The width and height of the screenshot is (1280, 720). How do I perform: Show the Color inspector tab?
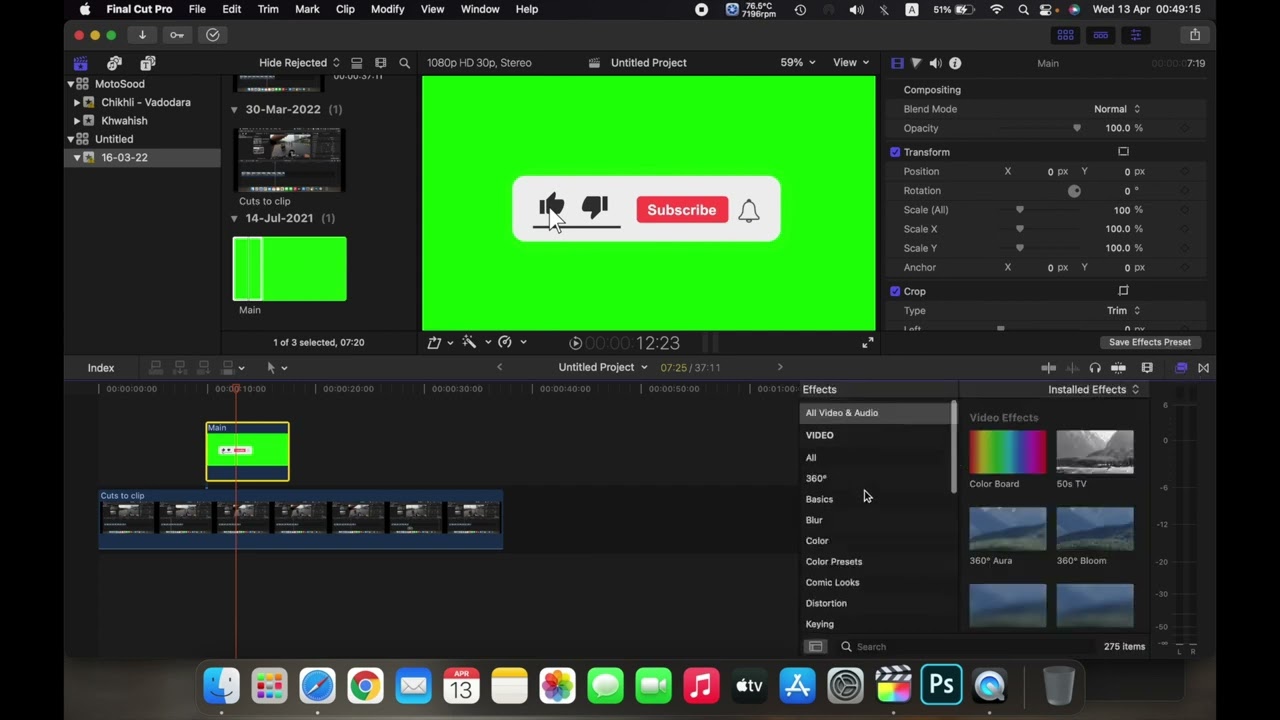[916, 63]
